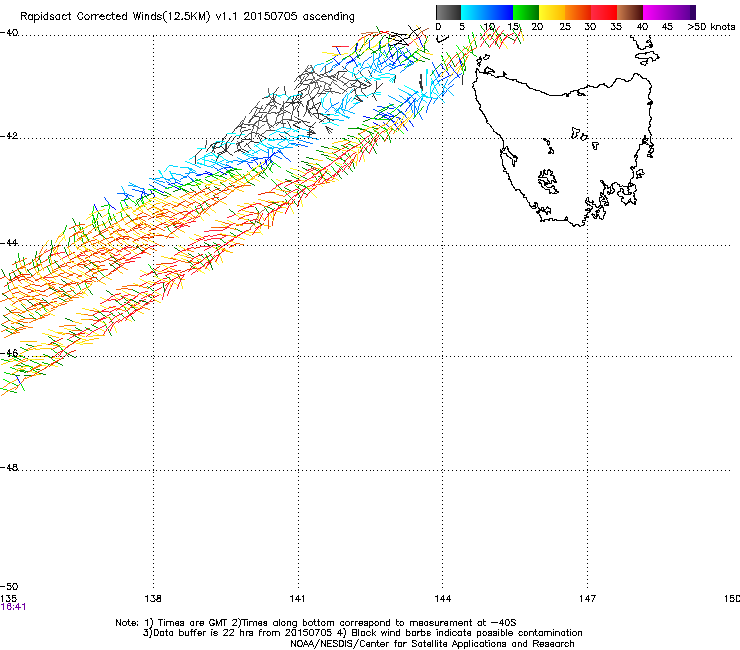This screenshot has height=650, width=740.
Task: Click the latitude label '-50'
Action: [9, 586]
